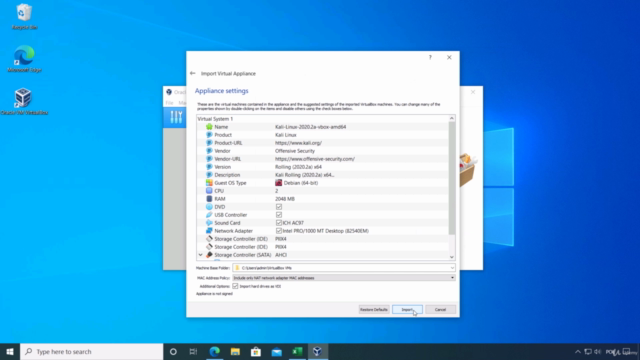The height and width of the screenshot is (360, 640).
Task: Open Microsoft Edge desktop shortcut
Action: 24,59
